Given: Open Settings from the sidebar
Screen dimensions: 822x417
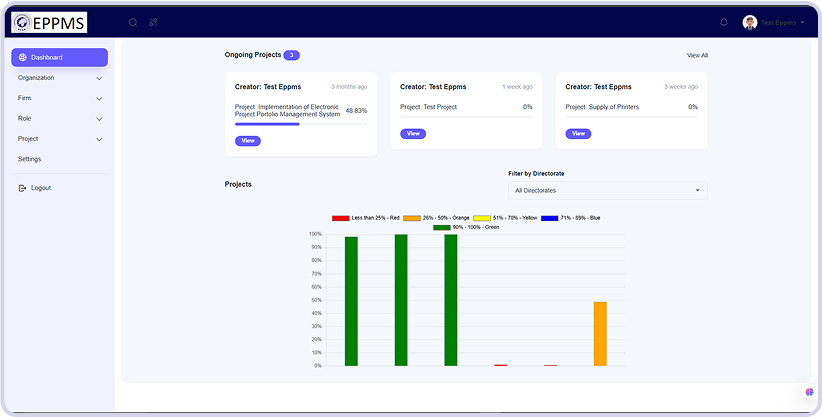Looking at the screenshot, I should coord(30,159).
